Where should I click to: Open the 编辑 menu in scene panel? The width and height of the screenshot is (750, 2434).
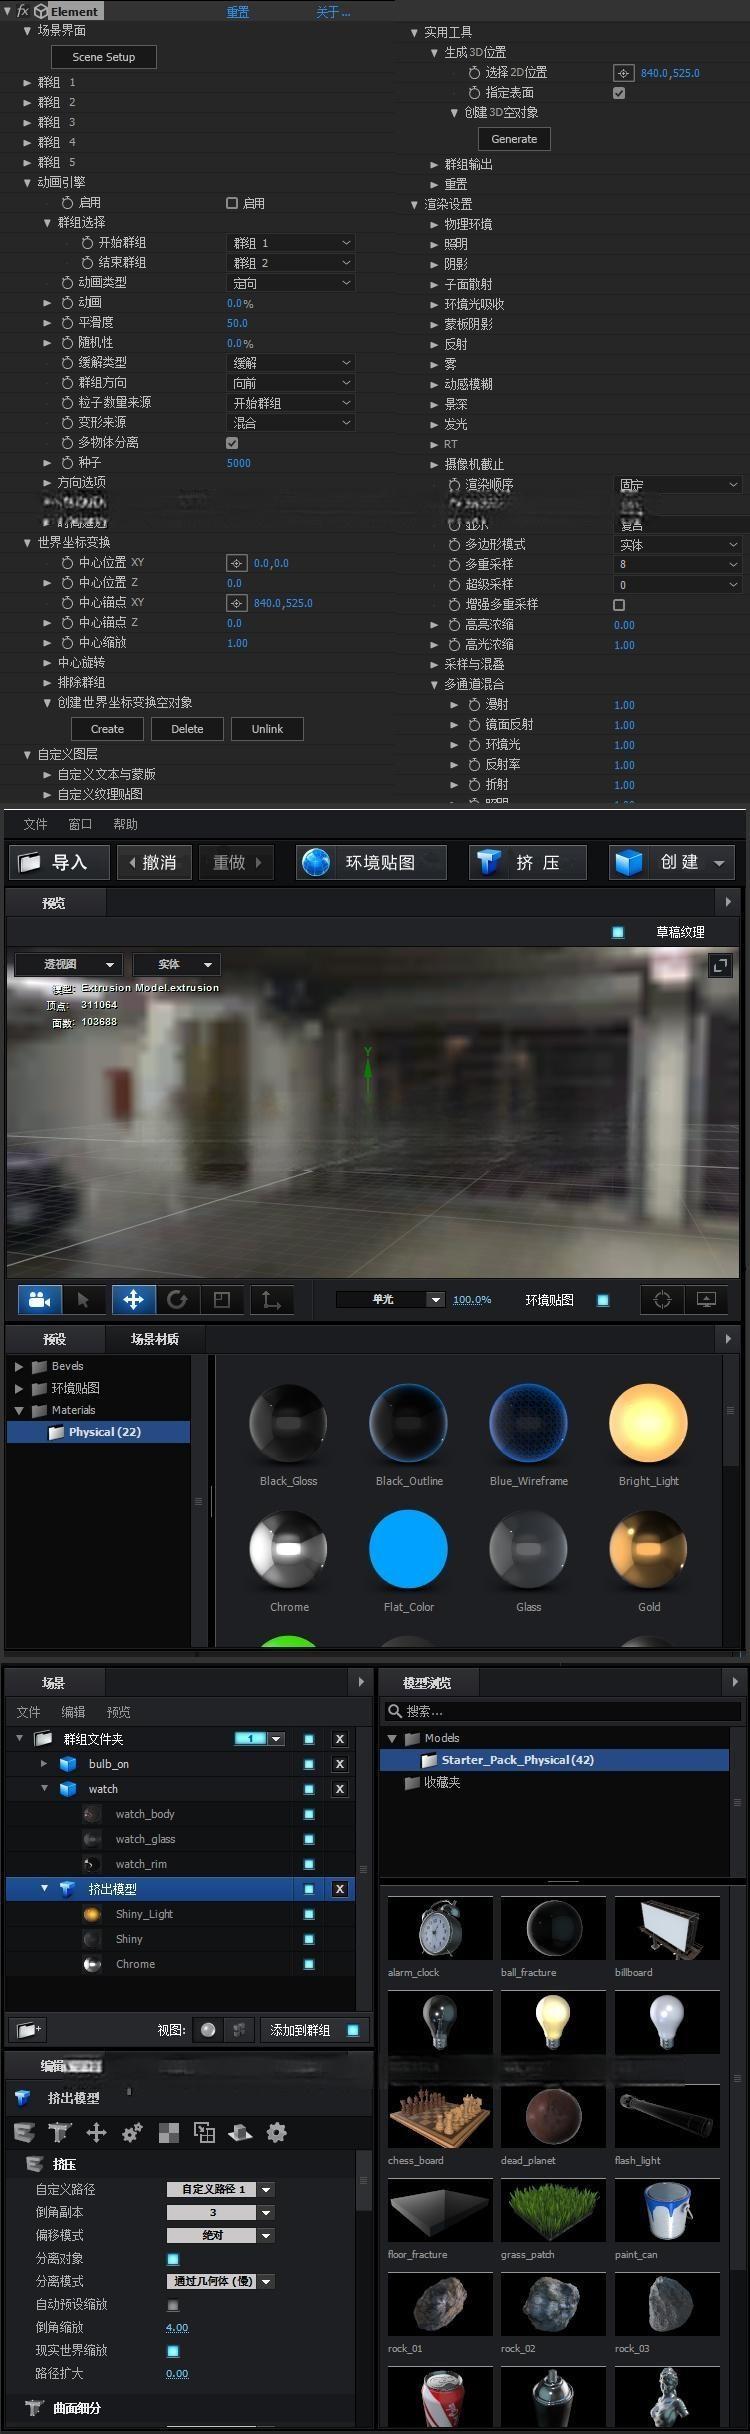point(73,1712)
